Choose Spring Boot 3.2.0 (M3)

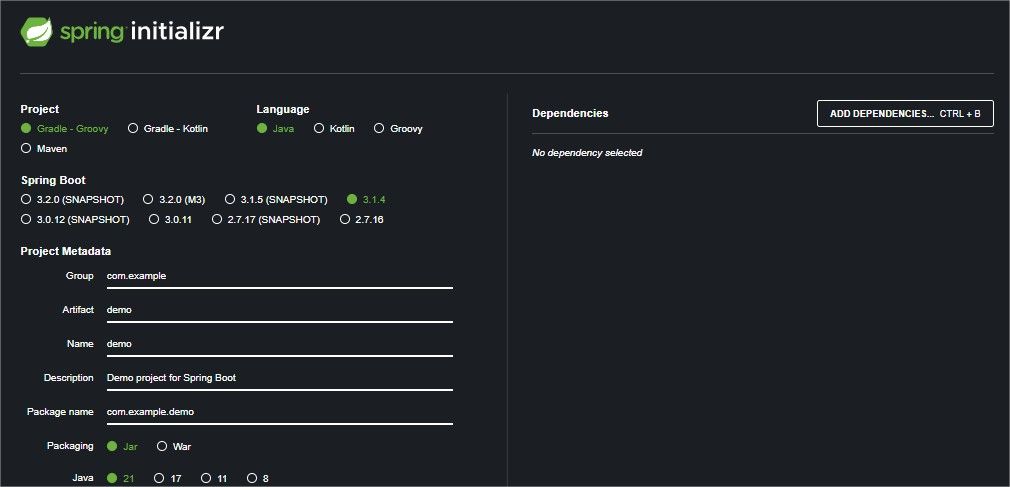[x=174, y=200]
